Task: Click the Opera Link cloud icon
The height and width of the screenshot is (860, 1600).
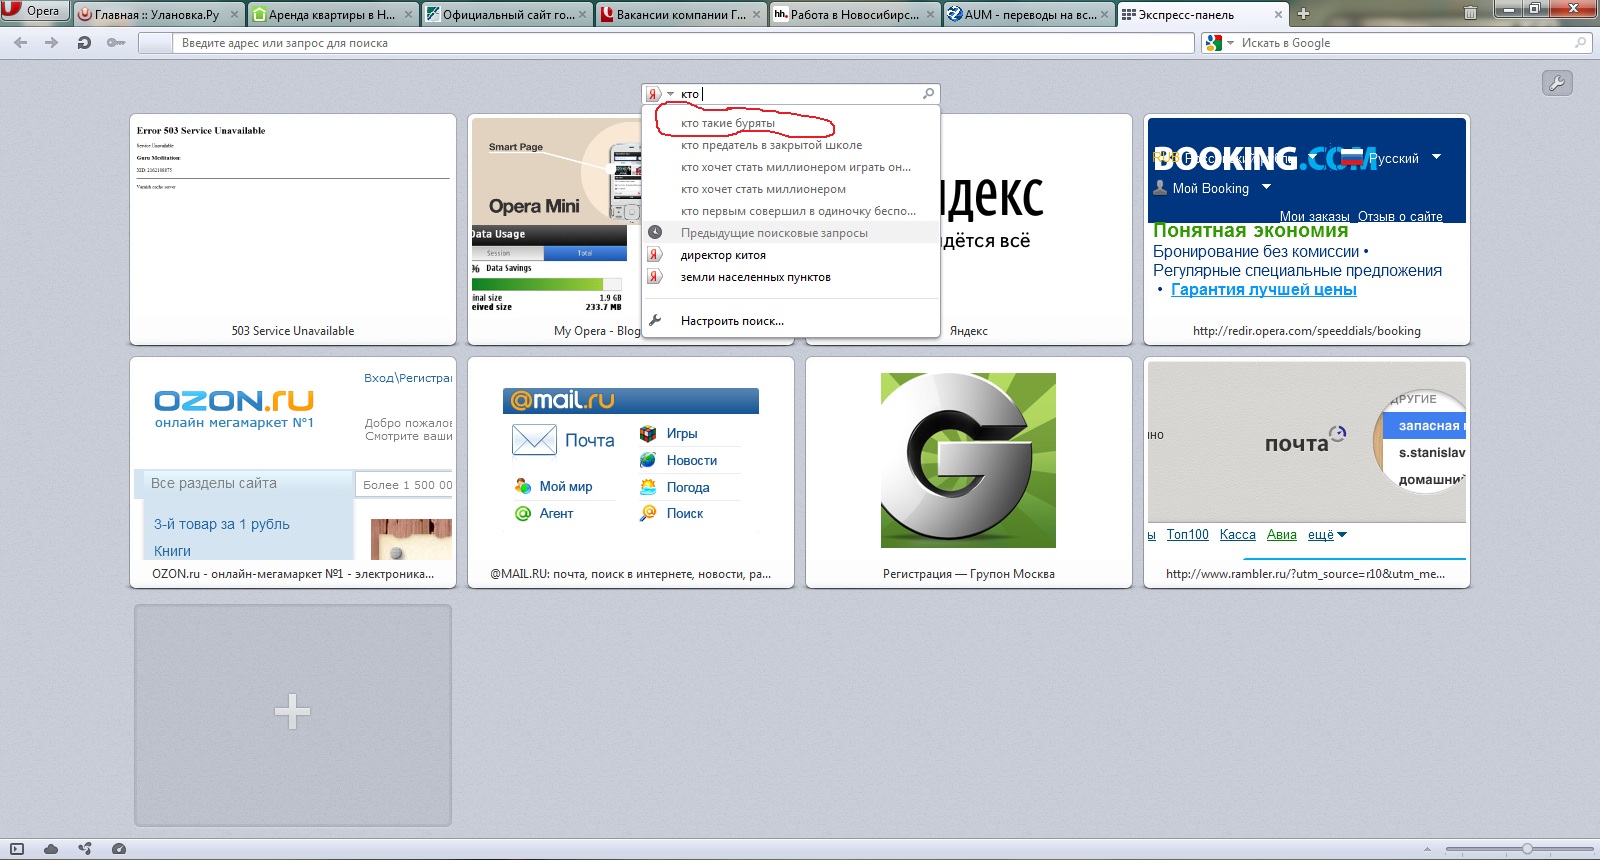Action: 51,849
